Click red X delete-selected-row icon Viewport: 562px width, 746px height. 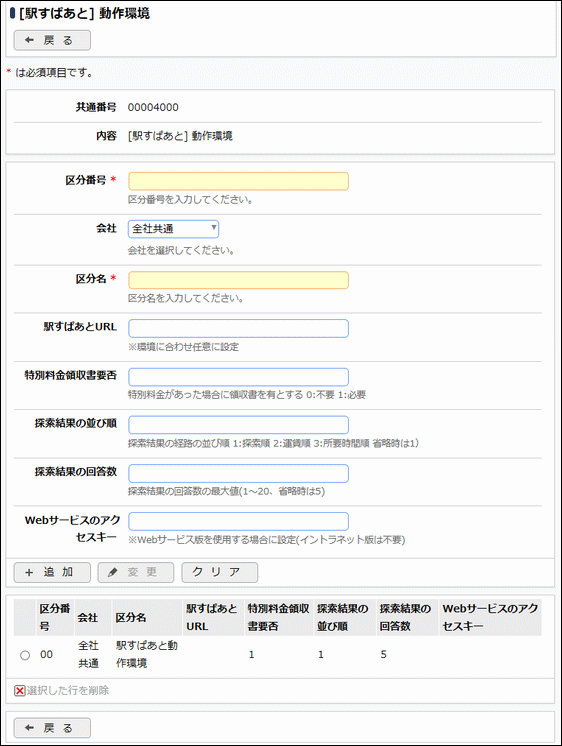pos(20,690)
